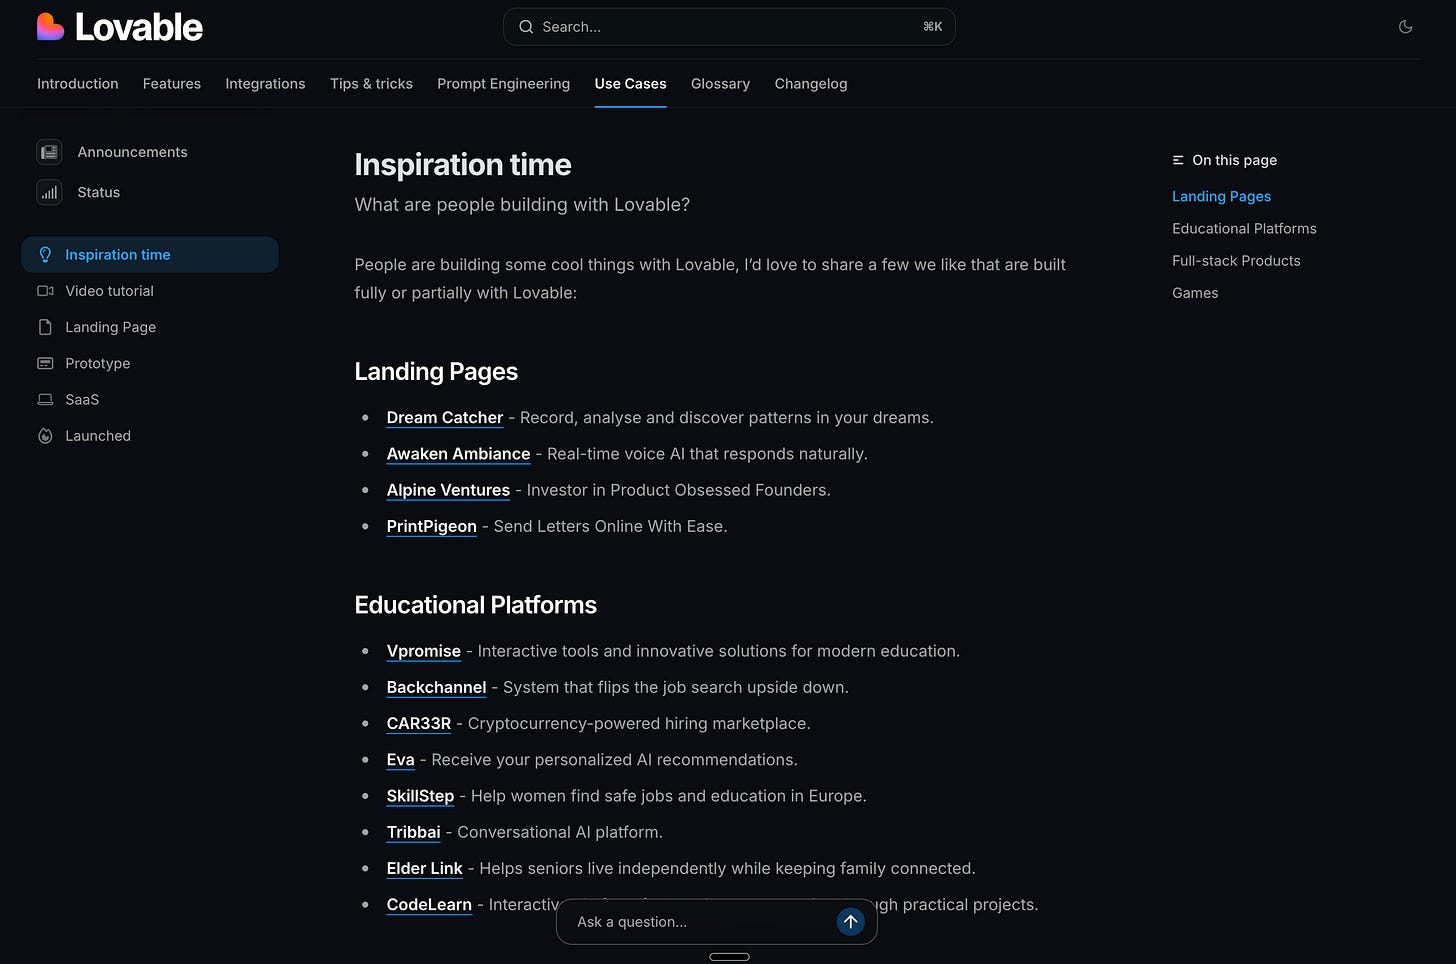Click the Educational Platforms heading
The image size is (1456, 964).
coord(475,605)
